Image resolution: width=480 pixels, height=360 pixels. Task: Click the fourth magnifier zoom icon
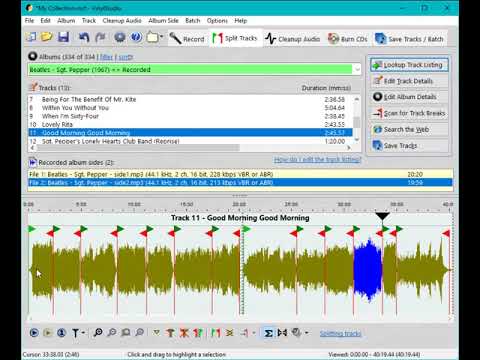[140, 332]
